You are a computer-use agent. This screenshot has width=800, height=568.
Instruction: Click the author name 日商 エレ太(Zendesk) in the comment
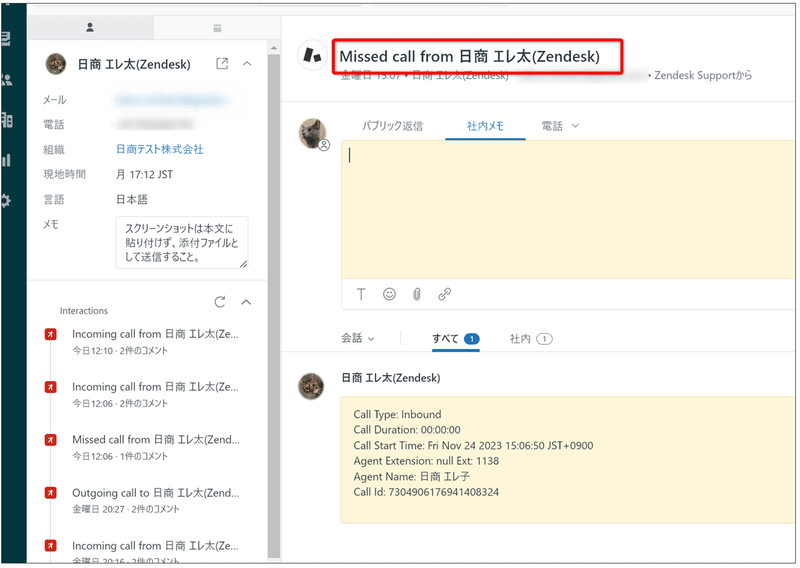[x=391, y=378]
